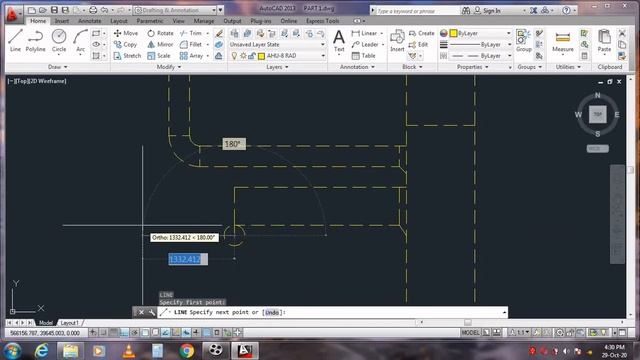Click the Insert block tool
This screenshot has height=360, width=640.
(x=397, y=41)
